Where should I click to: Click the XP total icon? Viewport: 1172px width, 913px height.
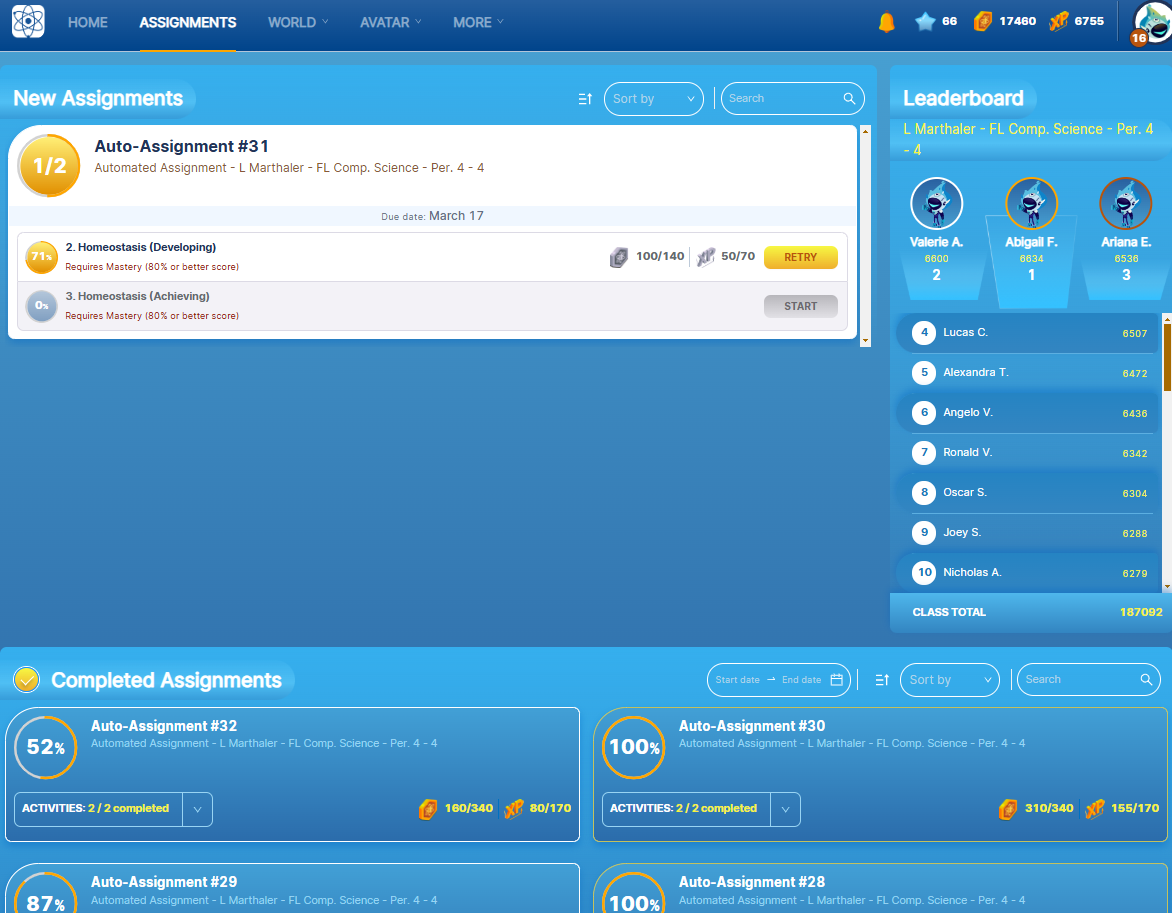coord(1060,20)
